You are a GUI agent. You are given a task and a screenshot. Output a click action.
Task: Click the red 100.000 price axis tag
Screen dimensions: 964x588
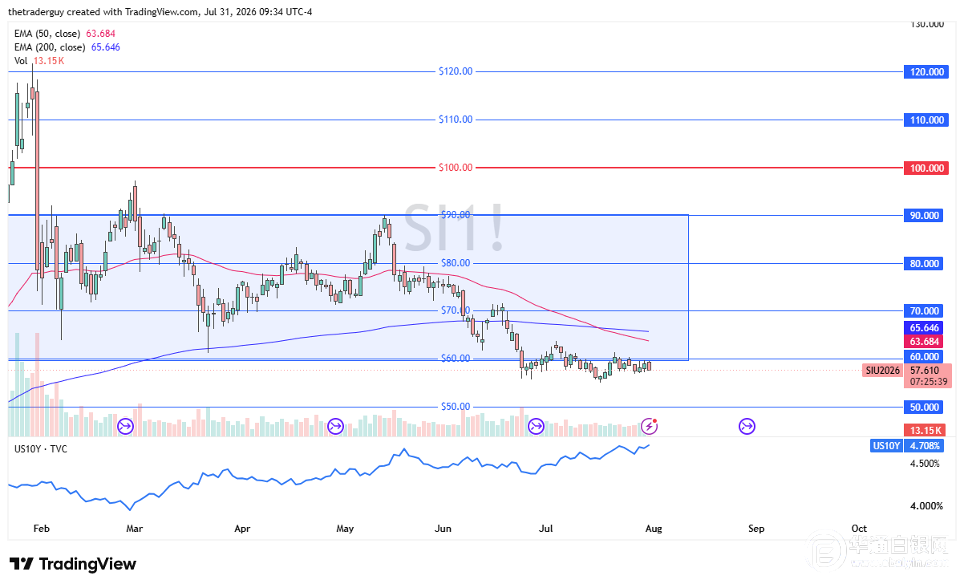coord(926,168)
